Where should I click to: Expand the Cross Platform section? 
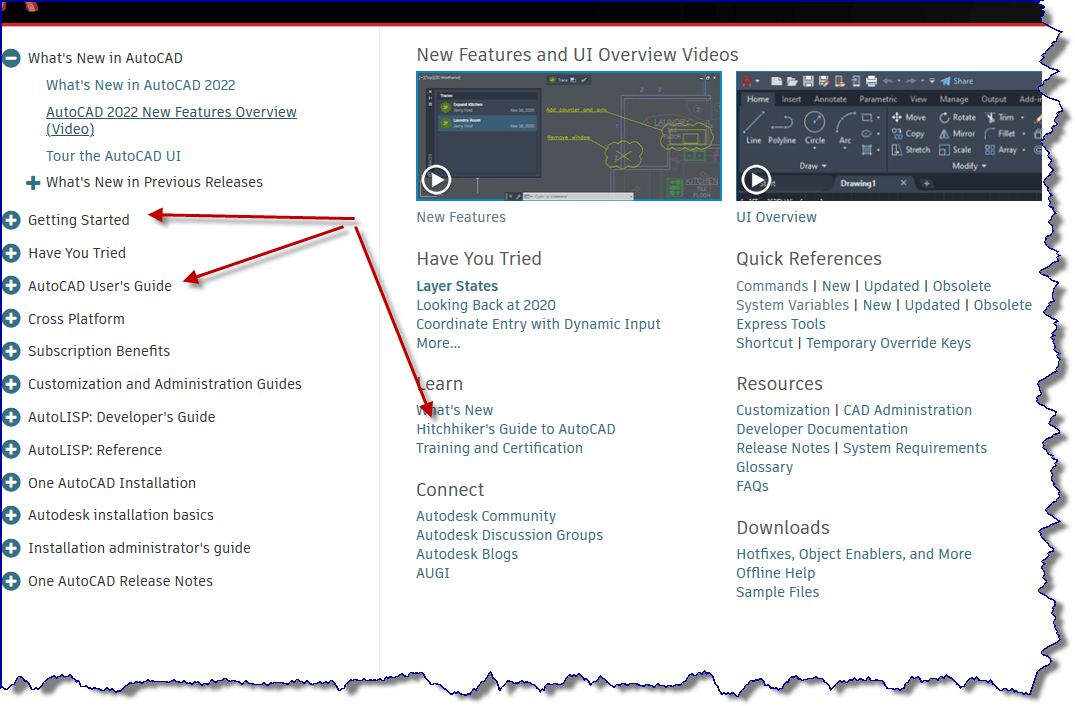(x=11, y=319)
